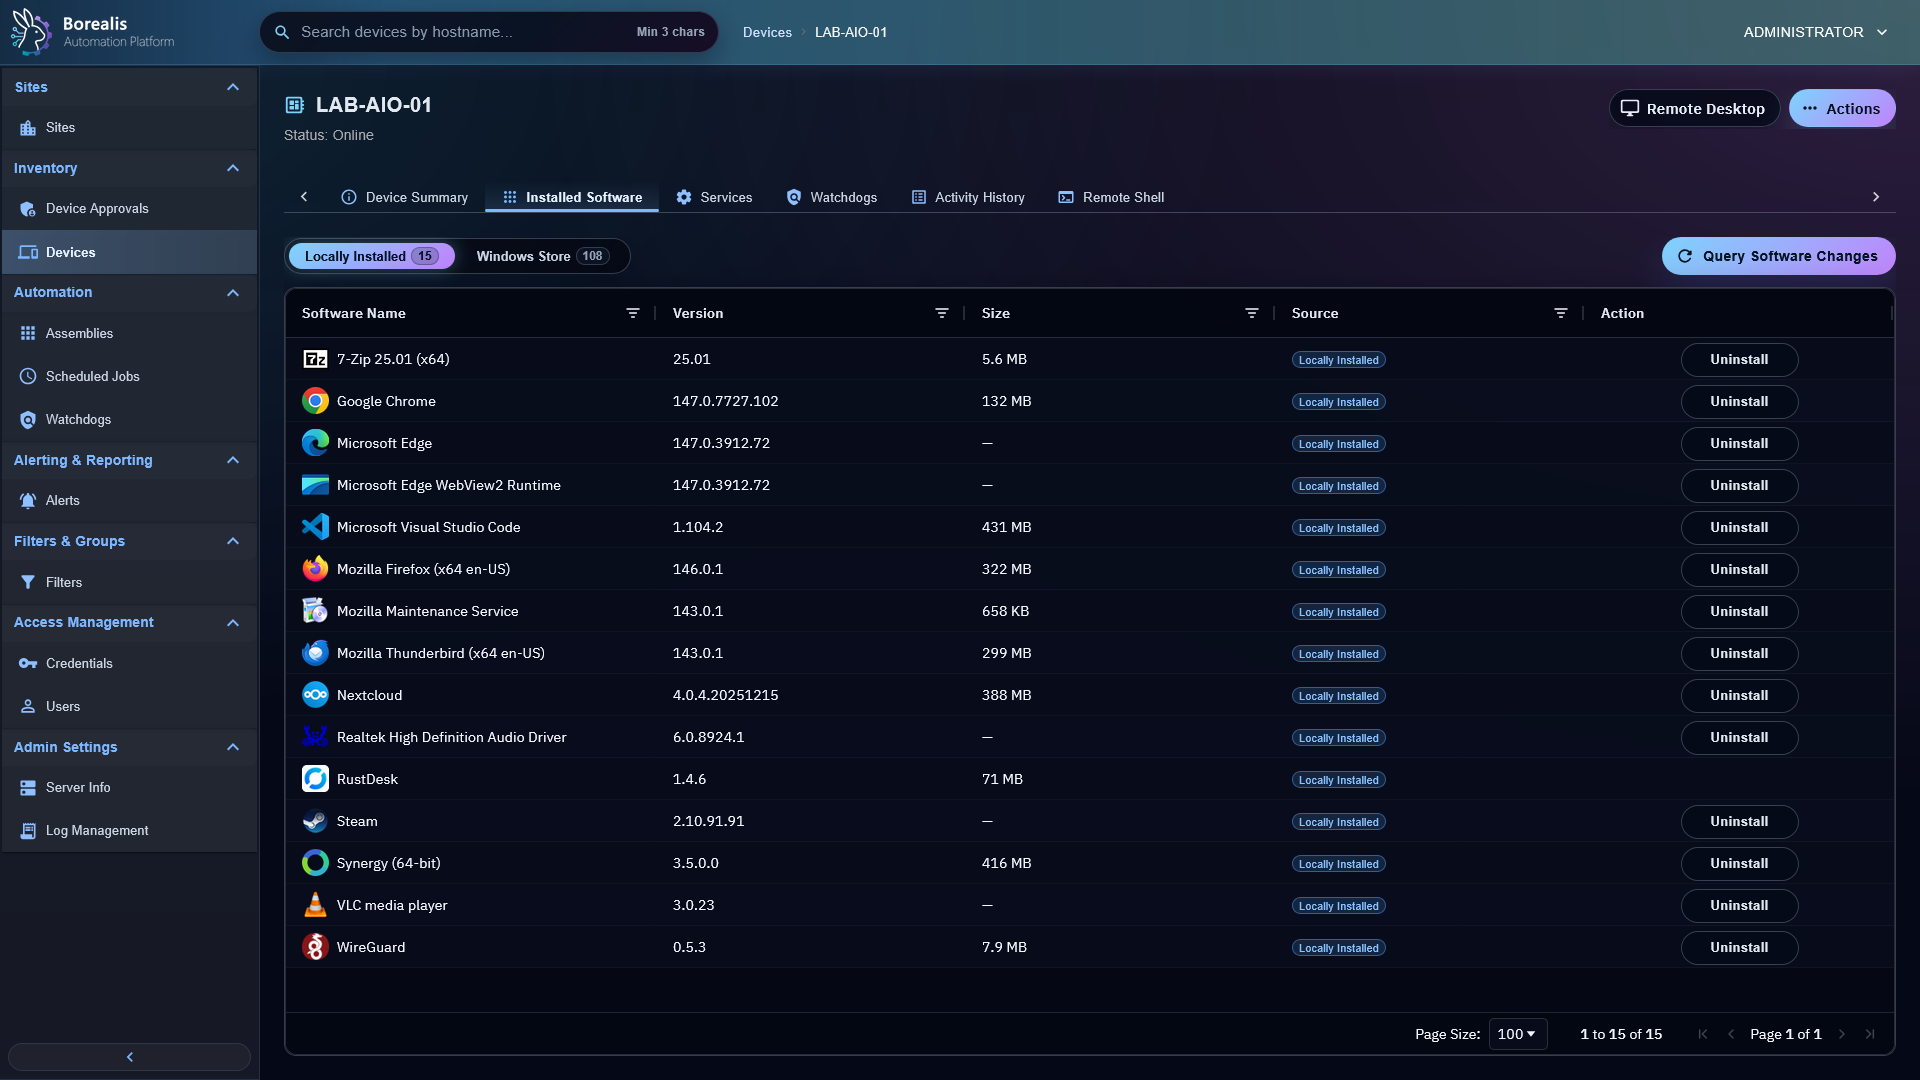1920x1080 pixels.
Task: Collapse the Access Management section
Action: tap(233, 623)
